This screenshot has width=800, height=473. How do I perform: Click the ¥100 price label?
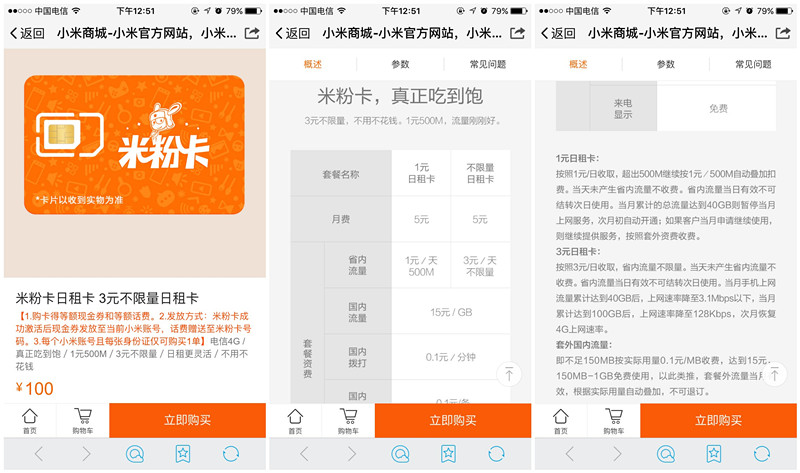point(34,389)
